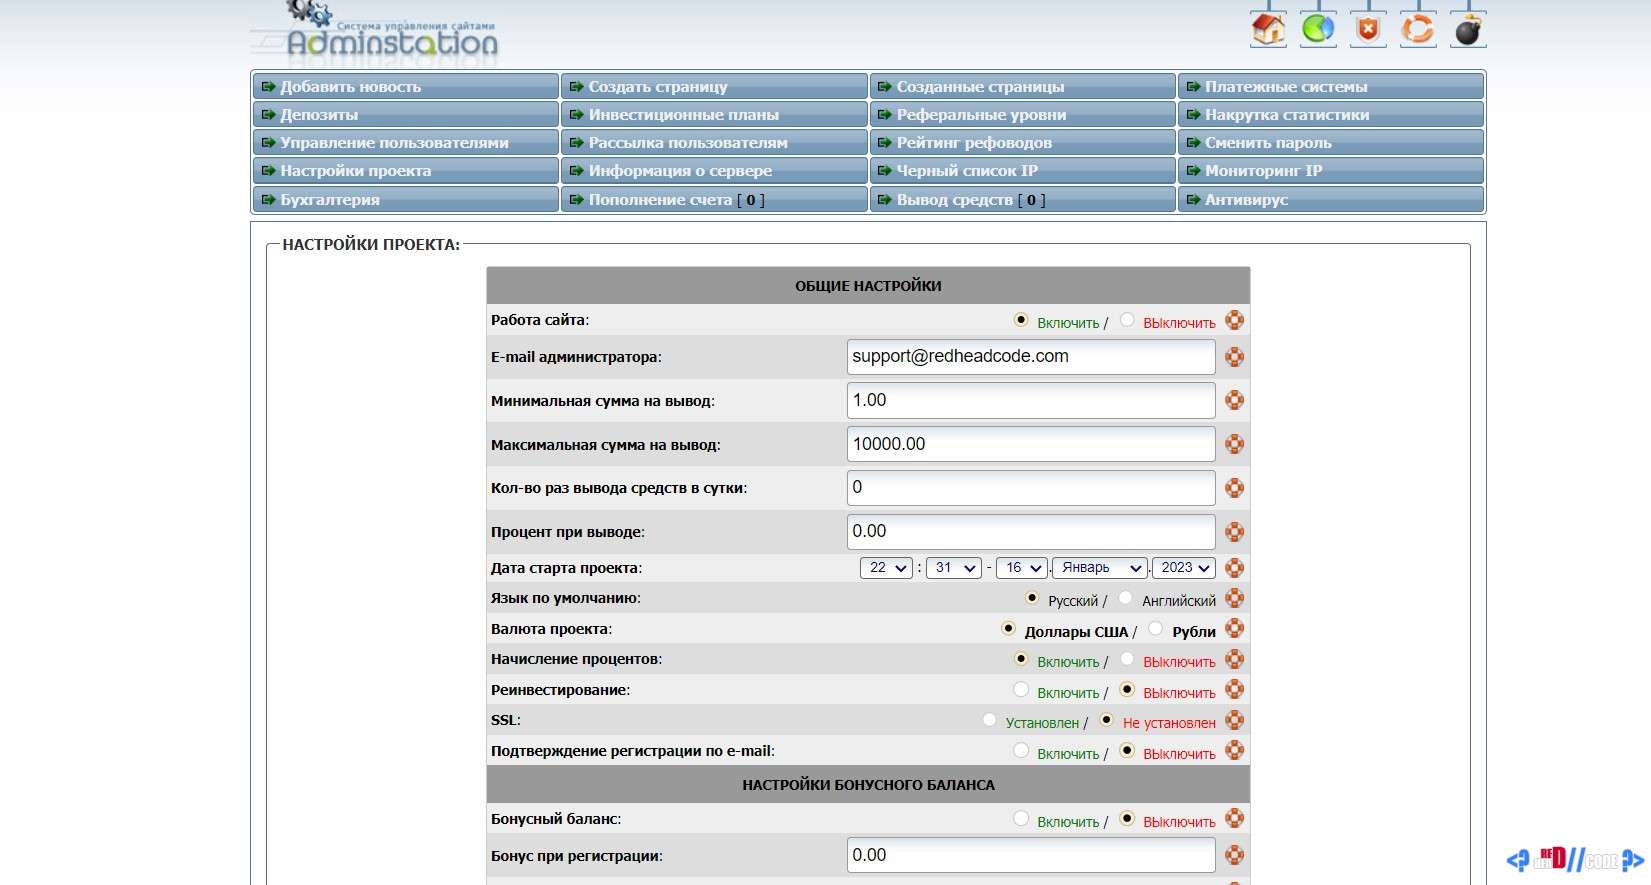This screenshot has width=1651, height=885.
Task: Open the home house icon
Action: click(x=1268, y=29)
